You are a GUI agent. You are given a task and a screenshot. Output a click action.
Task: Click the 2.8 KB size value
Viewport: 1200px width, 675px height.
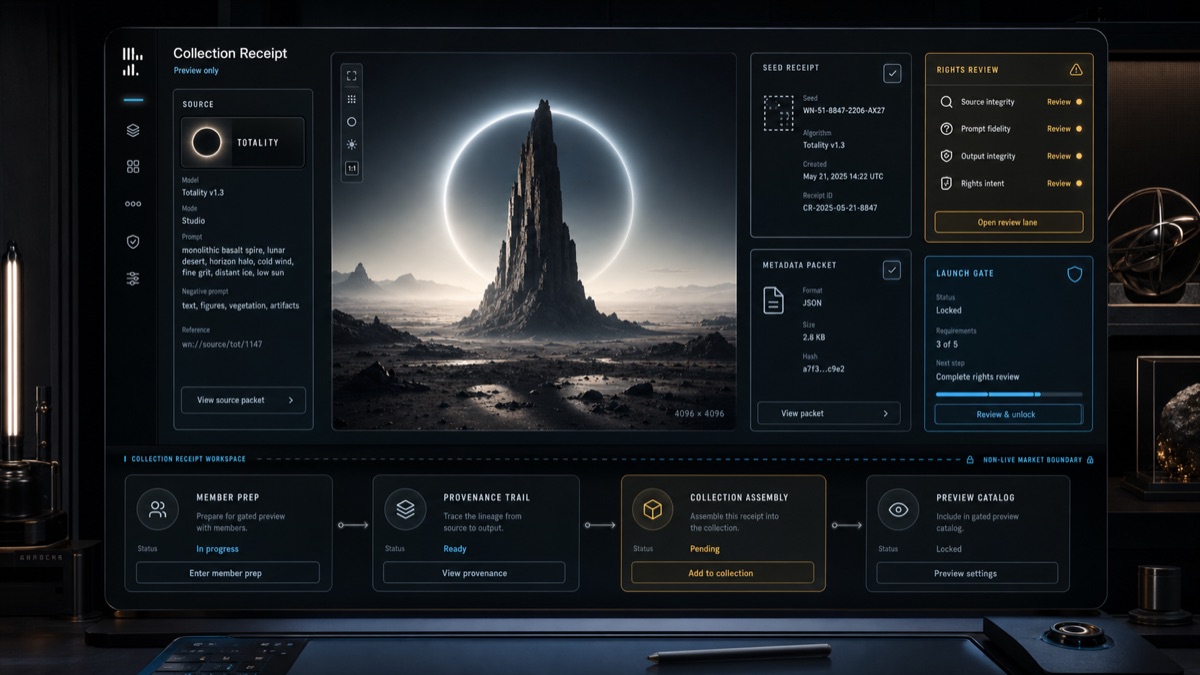(x=814, y=337)
